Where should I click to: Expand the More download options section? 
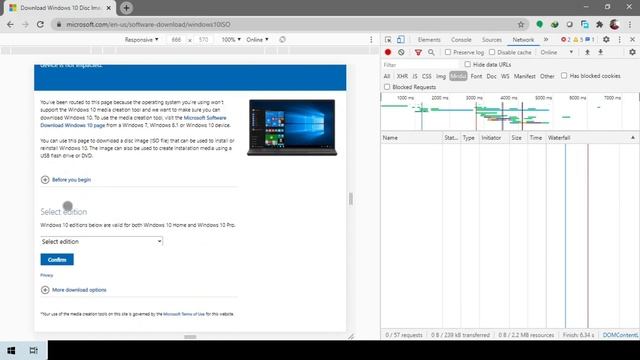[73, 290]
